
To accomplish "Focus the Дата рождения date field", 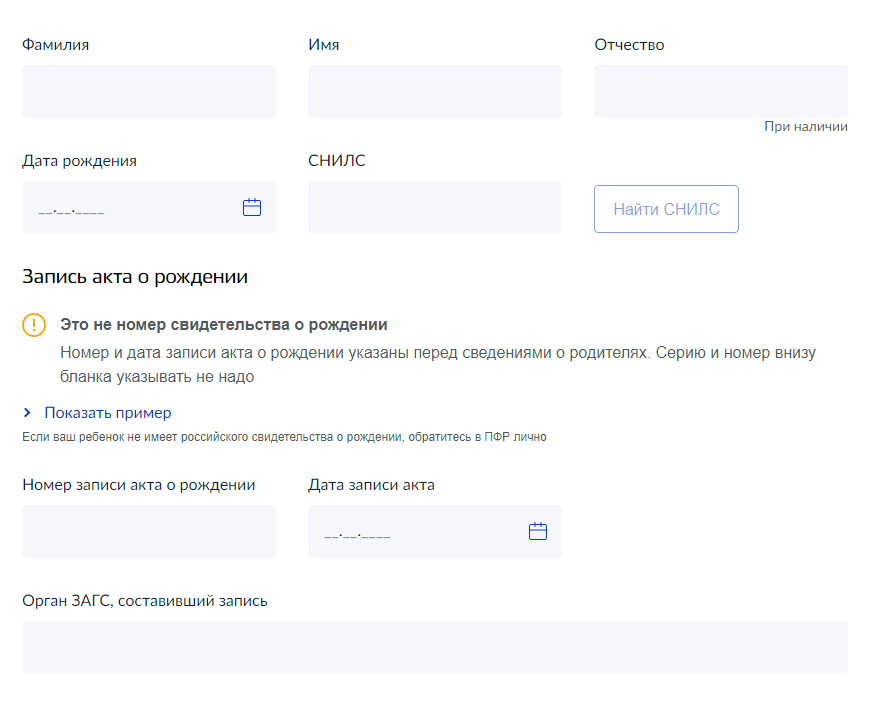I will 130,208.
